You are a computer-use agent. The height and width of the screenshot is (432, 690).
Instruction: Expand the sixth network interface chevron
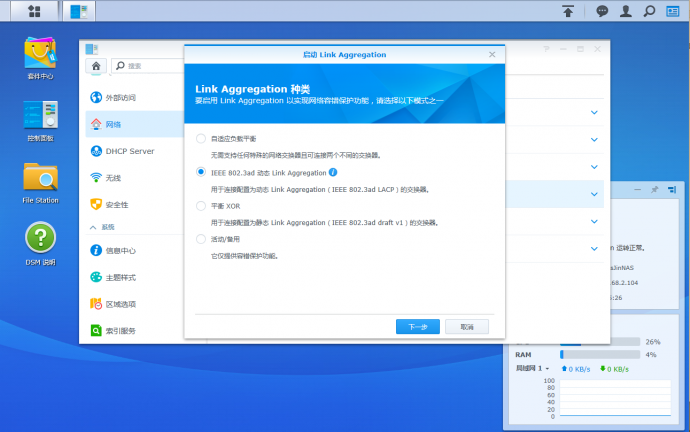click(x=594, y=249)
